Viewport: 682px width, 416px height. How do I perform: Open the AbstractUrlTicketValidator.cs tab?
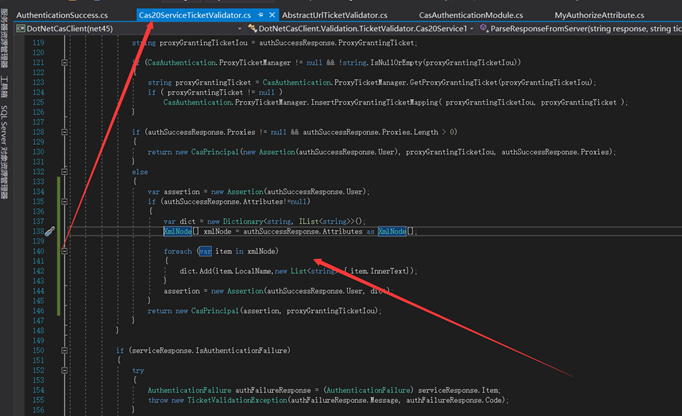coord(334,15)
